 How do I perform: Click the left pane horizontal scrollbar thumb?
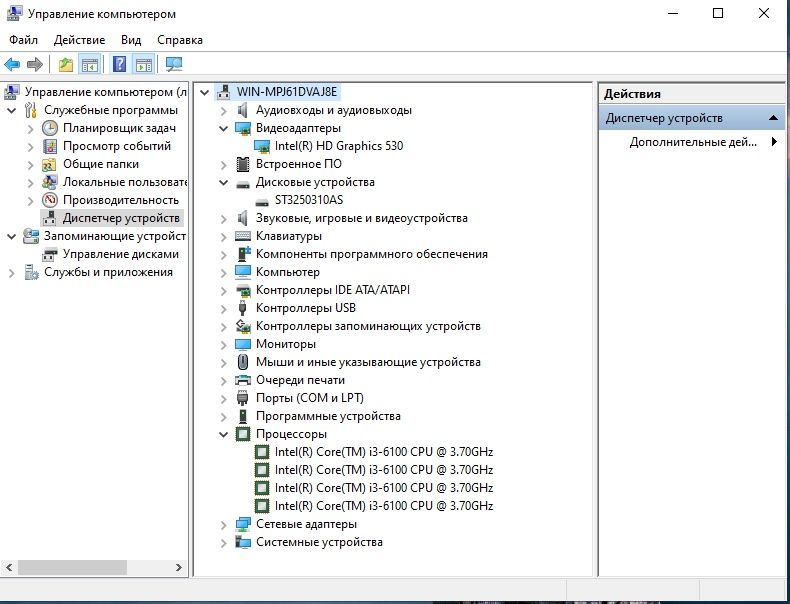(x=72, y=567)
